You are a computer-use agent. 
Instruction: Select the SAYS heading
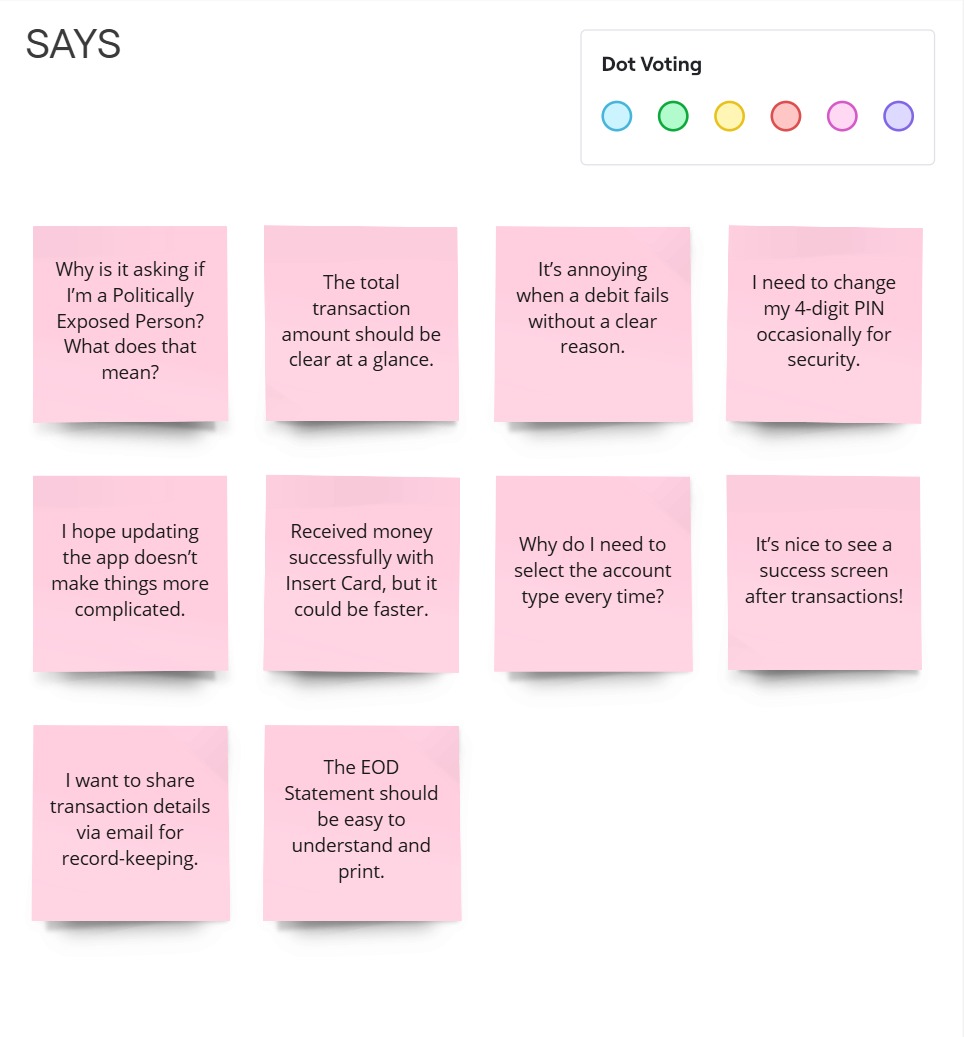[x=73, y=44]
